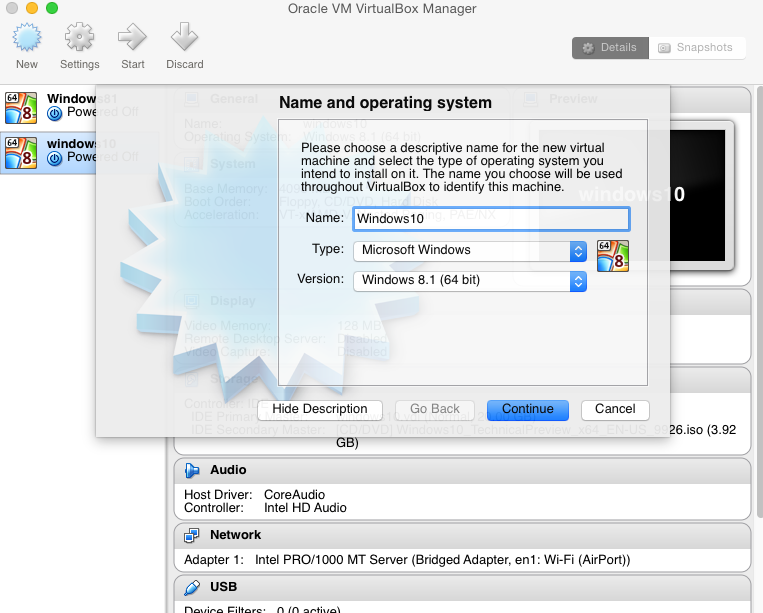The image size is (763, 613).
Task: Switch to the Snapshots tab
Action: [x=697, y=47]
